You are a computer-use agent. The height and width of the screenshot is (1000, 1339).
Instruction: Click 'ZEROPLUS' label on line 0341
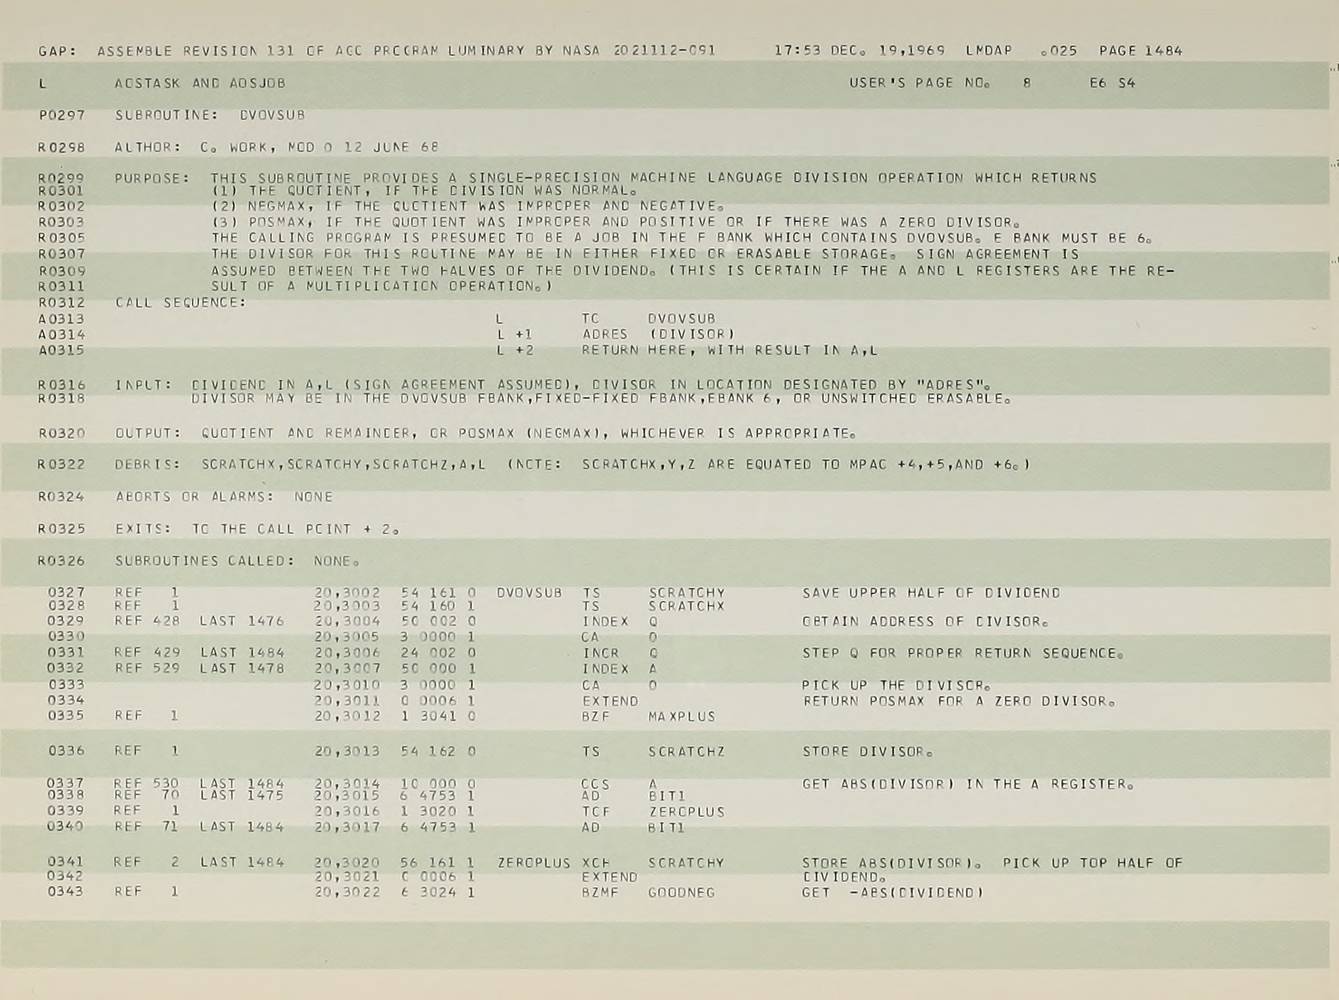(x=534, y=862)
